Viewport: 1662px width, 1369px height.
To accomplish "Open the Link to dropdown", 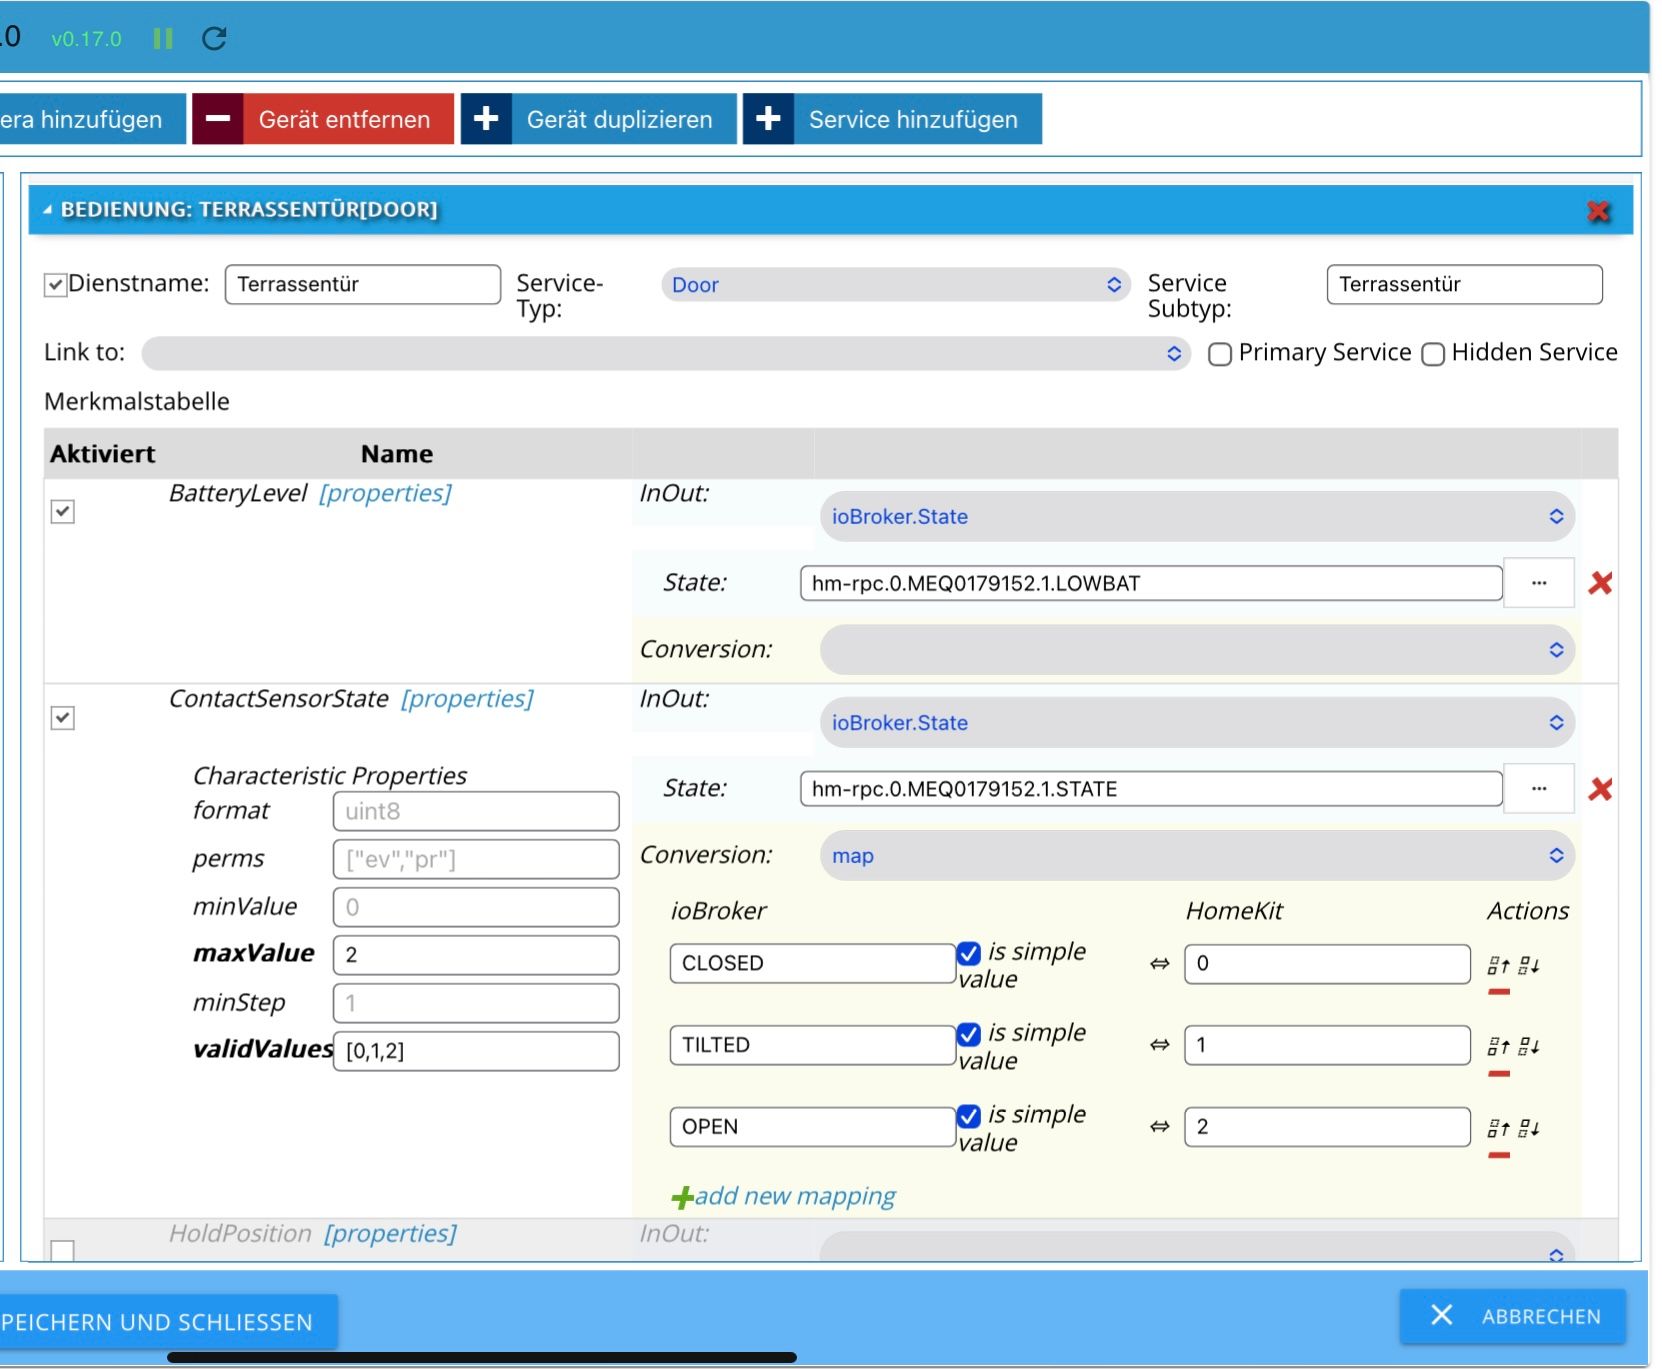I will tap(665, 353).
